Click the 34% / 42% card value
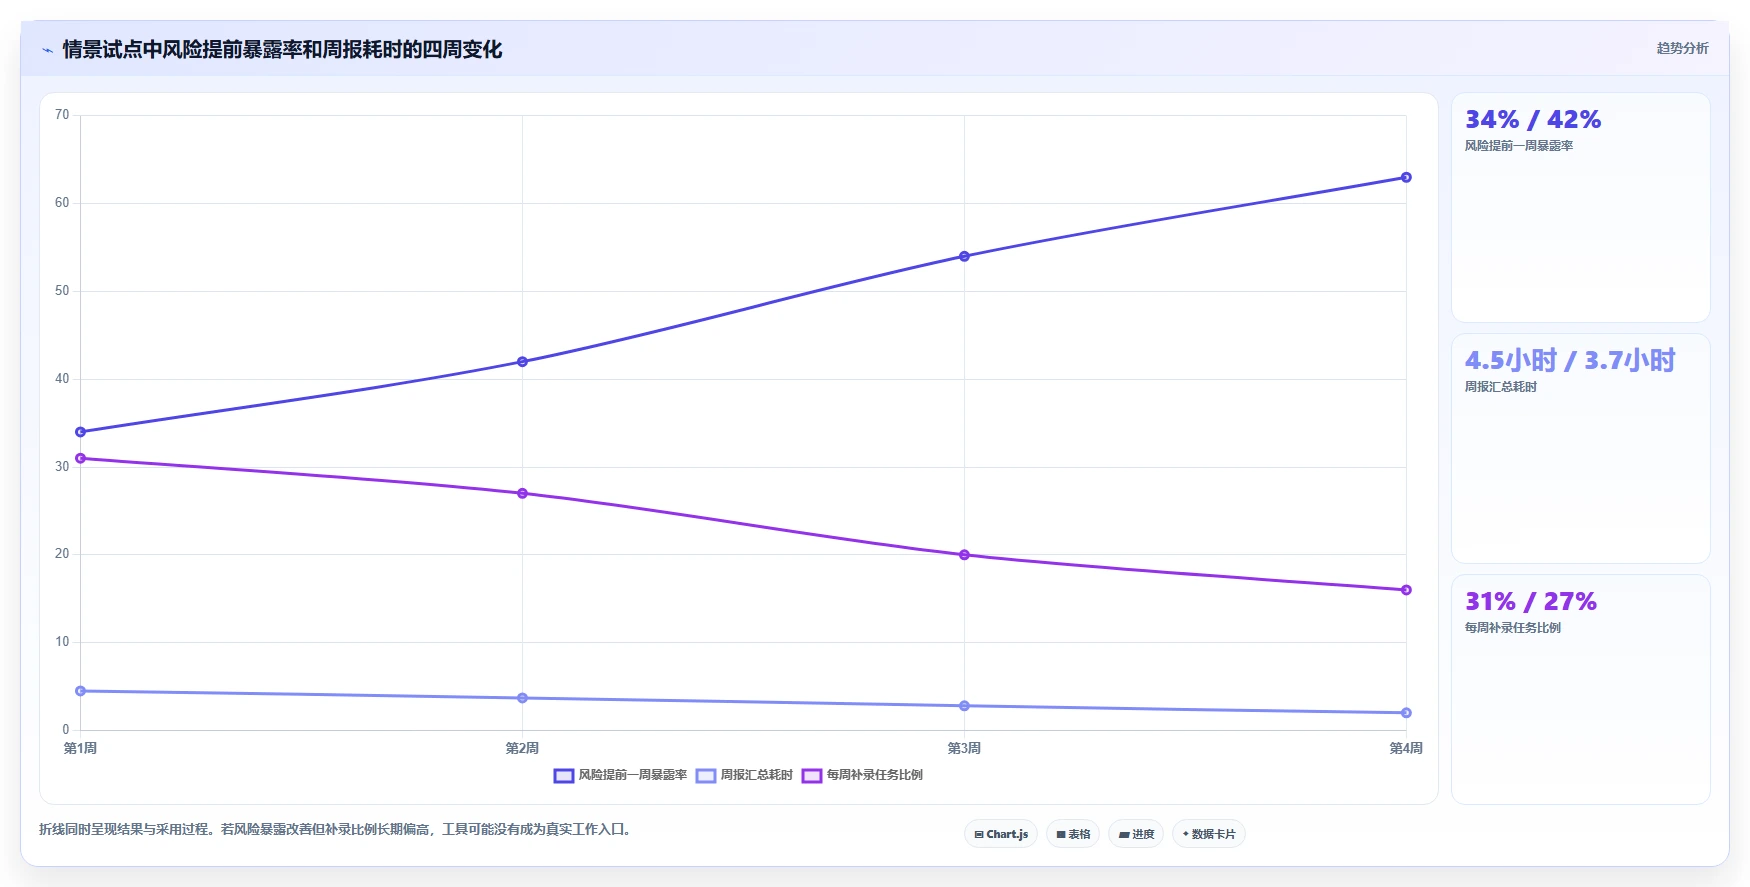 coord(1533,120)
